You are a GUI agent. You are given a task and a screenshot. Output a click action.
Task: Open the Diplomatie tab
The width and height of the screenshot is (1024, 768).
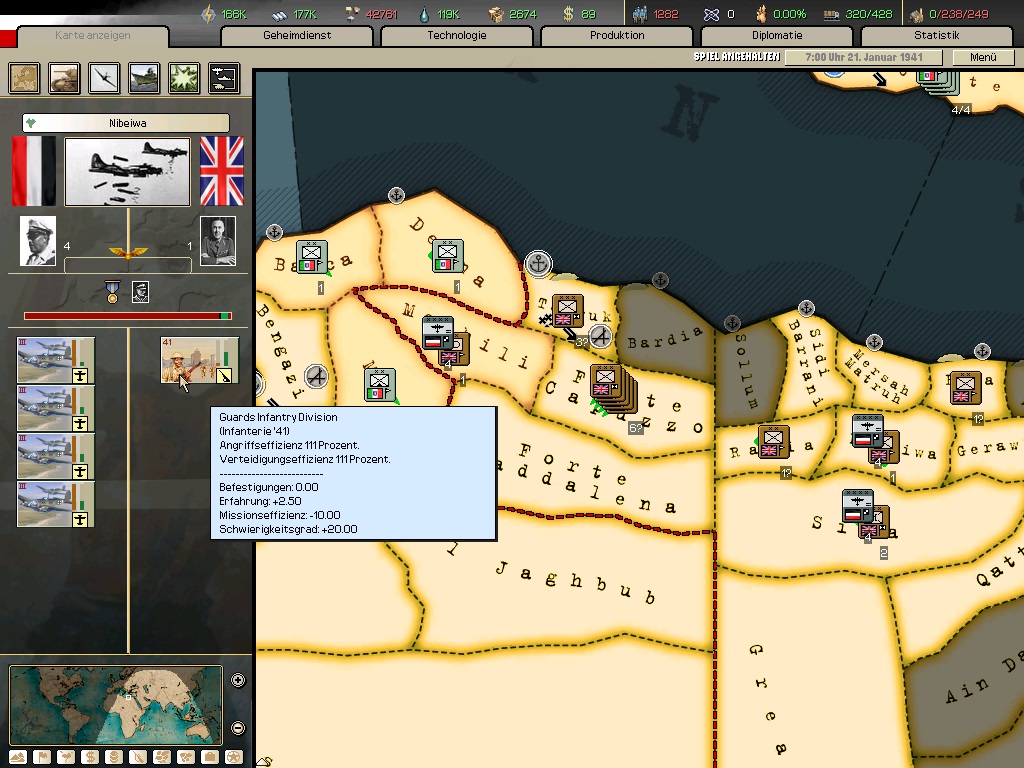tap(777, 36)
